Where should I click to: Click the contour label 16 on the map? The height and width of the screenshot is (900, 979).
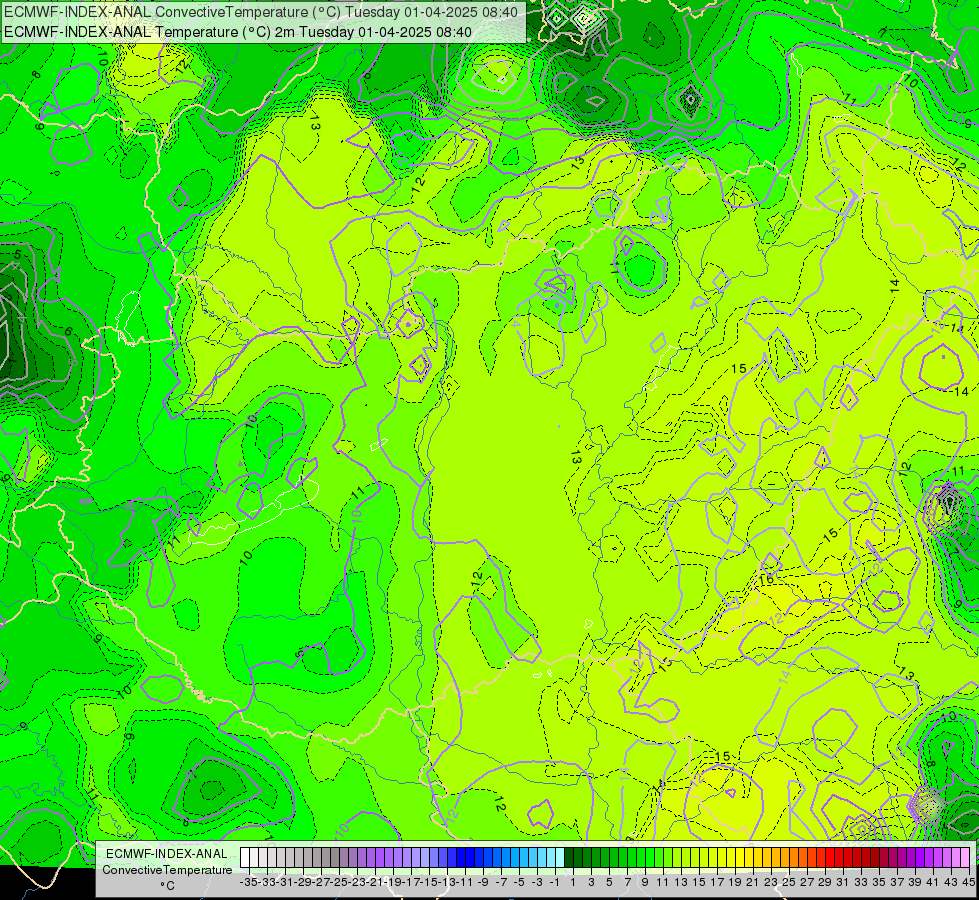point(766,580)
